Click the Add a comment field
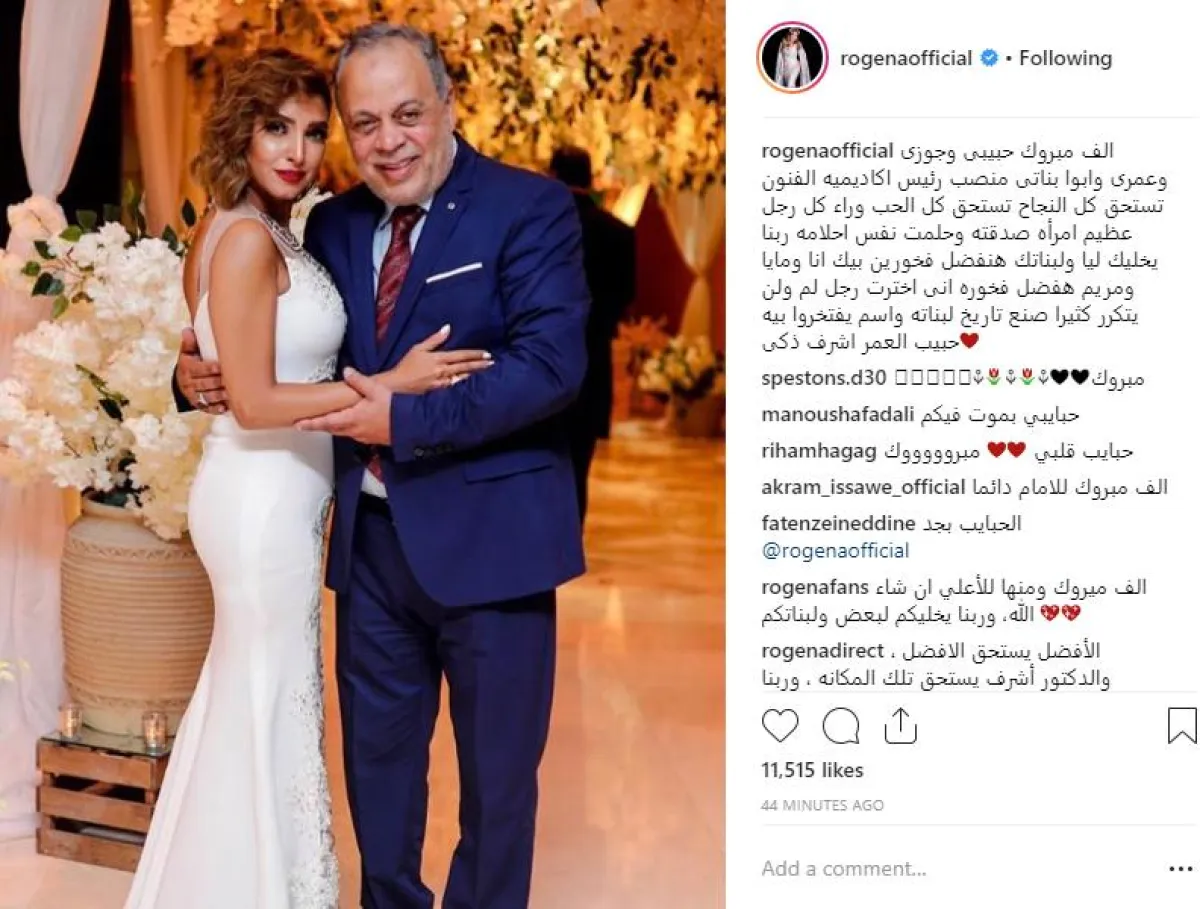Image resolution: width=1200 pixels, height=909 pixels. click(x=950, y=868)
